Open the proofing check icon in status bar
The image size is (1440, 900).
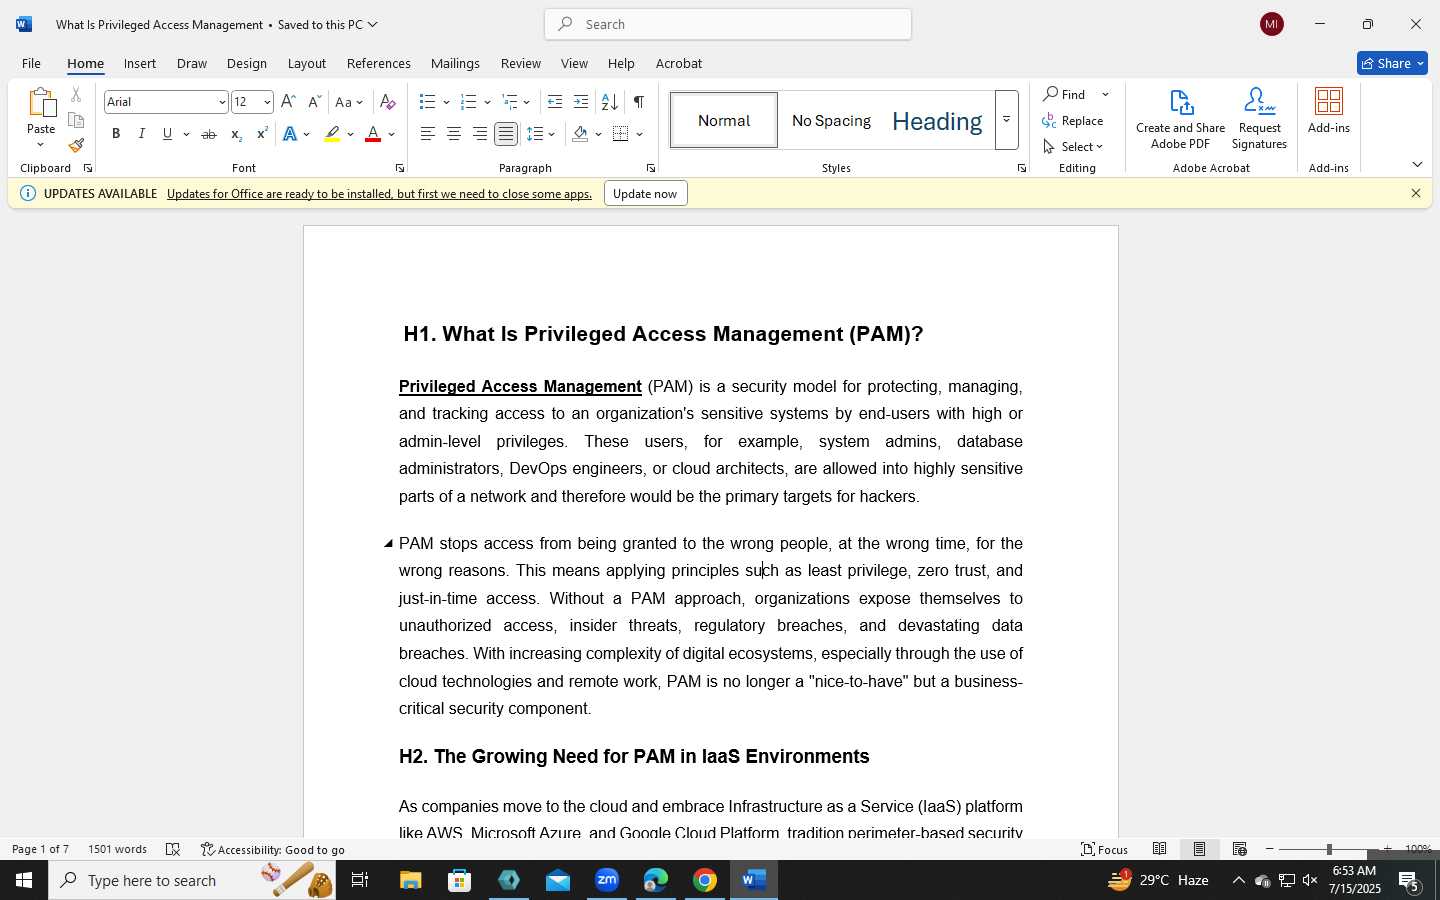click(x=173, y=849)
